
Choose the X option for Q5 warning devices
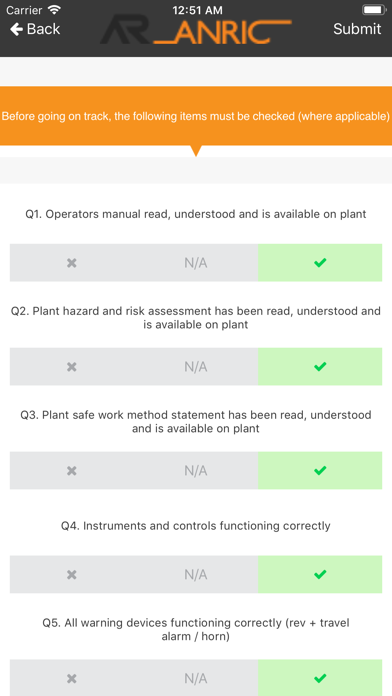click(x=71, y=678)
